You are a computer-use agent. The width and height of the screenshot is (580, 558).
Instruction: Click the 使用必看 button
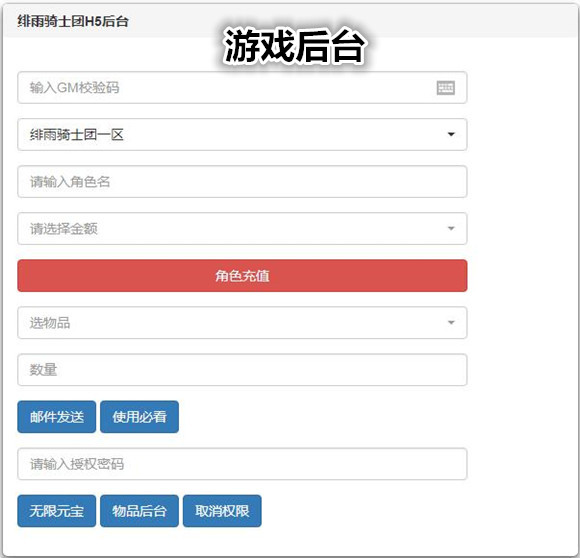[139, 417]
